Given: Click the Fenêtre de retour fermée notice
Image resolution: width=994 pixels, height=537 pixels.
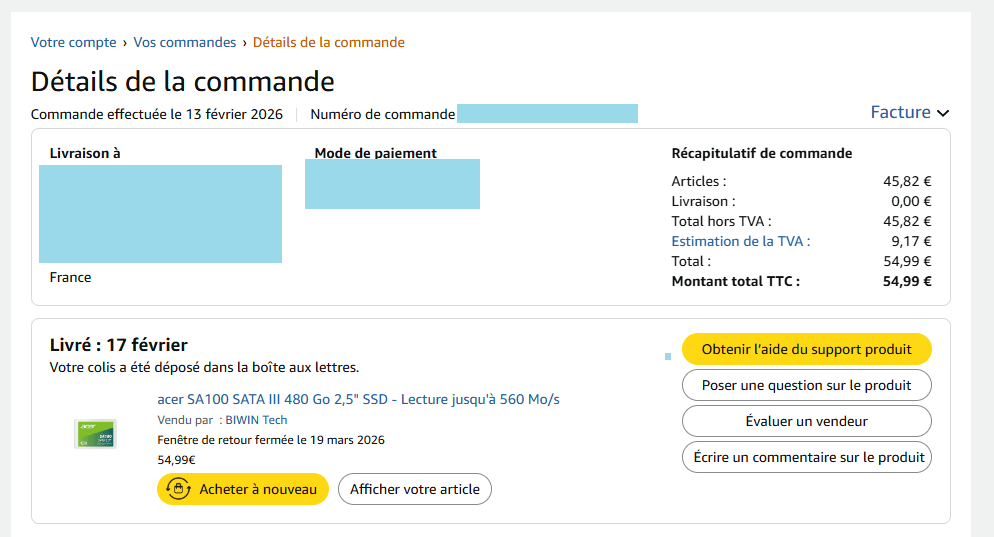Looking at the screenshot, I should (270, 440).
